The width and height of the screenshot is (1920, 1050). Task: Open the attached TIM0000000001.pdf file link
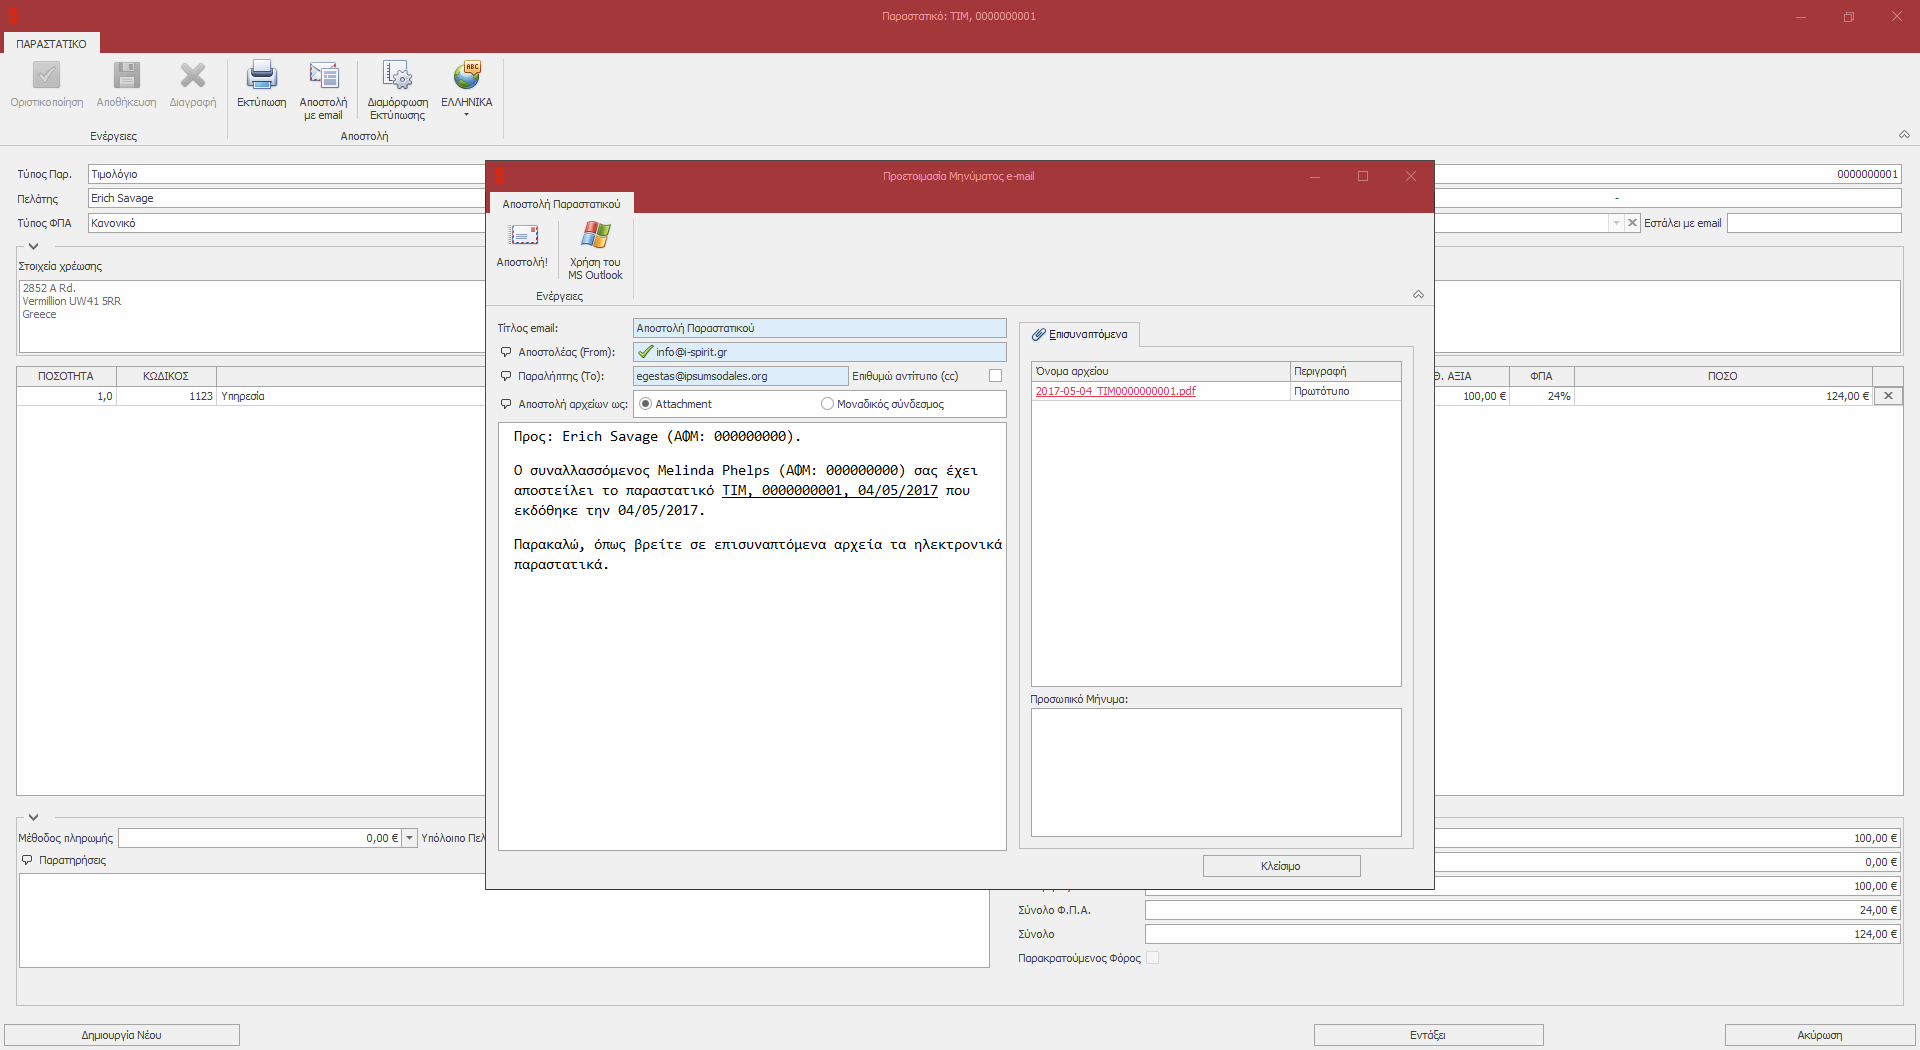tap(1115, 391)
